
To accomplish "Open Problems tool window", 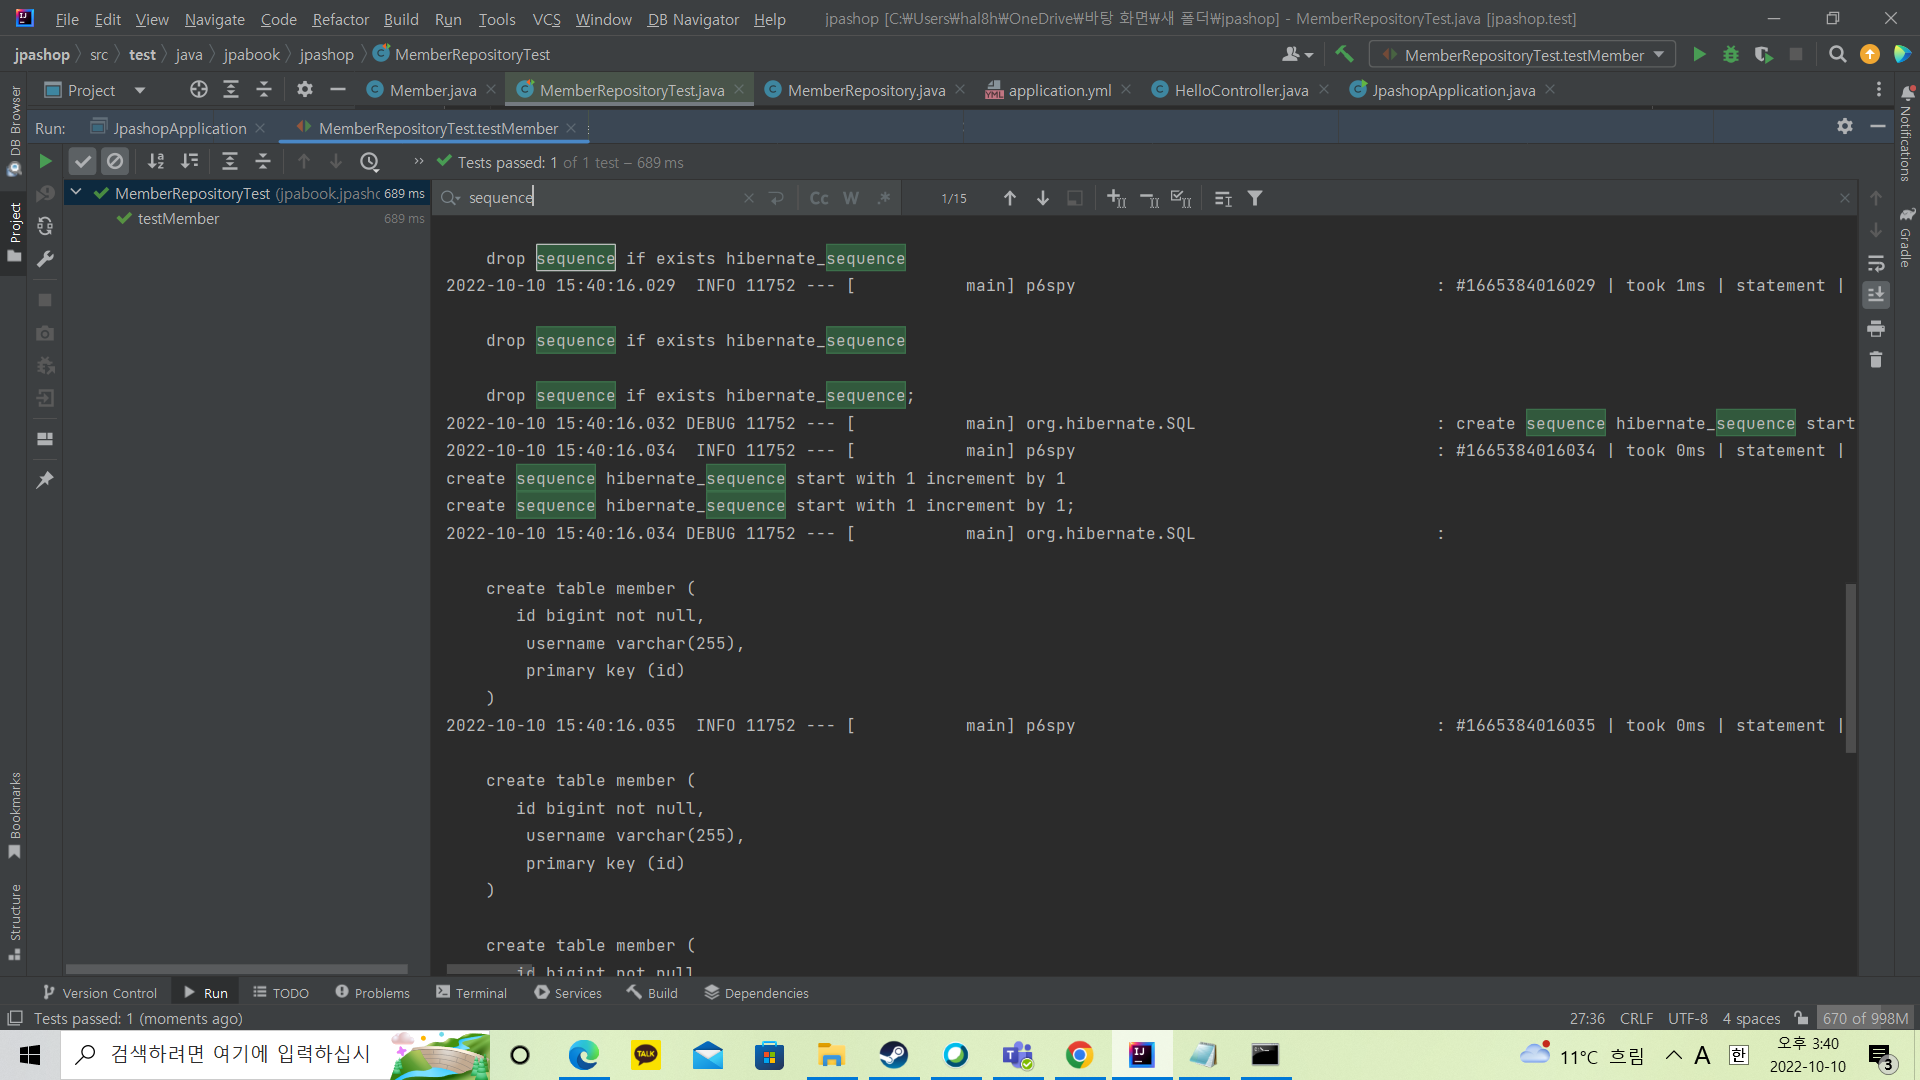I will coord(372,992).
